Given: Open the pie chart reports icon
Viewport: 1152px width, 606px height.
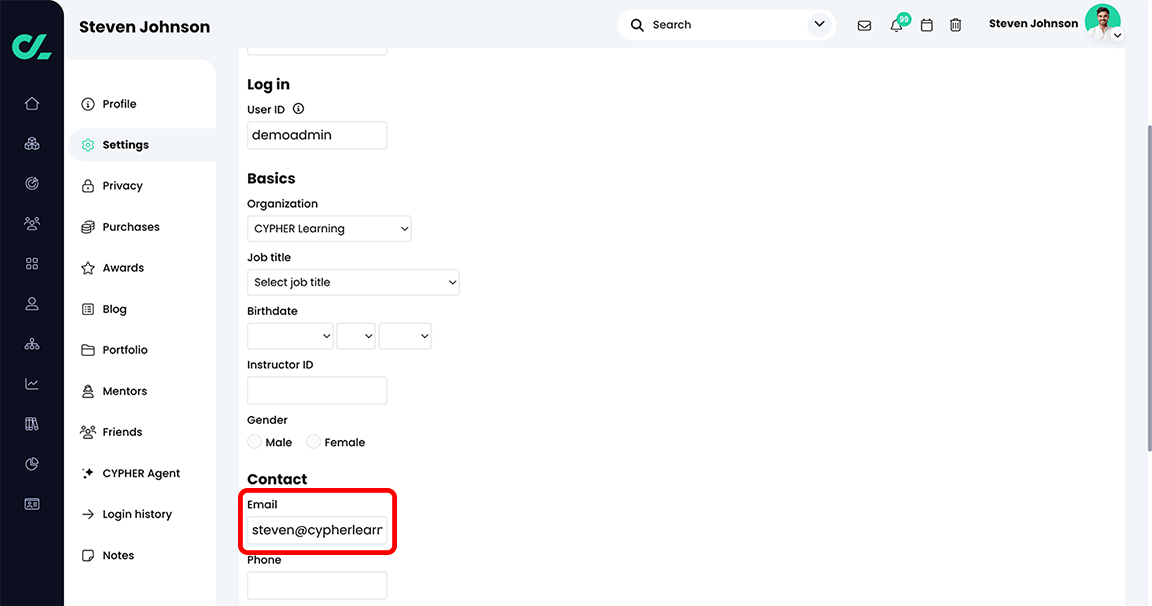Looking at the screenshot, I should 31,463.
